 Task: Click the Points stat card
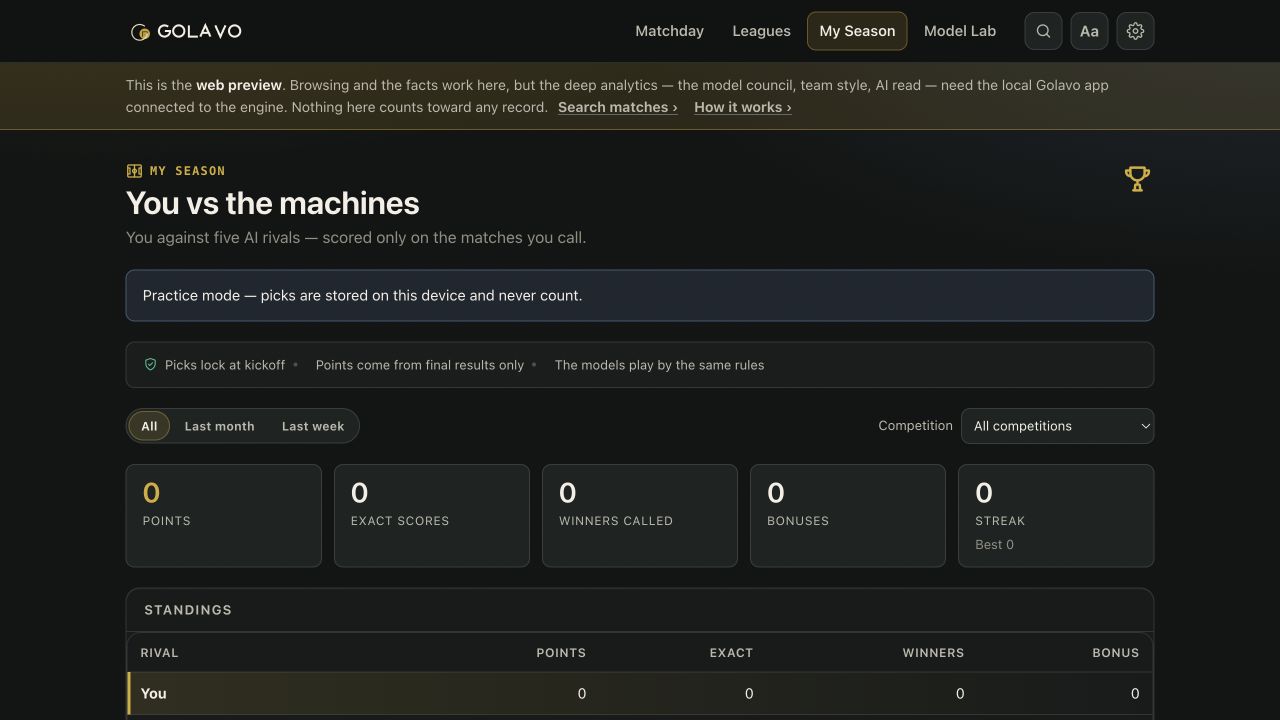click(x=224, y=515)
